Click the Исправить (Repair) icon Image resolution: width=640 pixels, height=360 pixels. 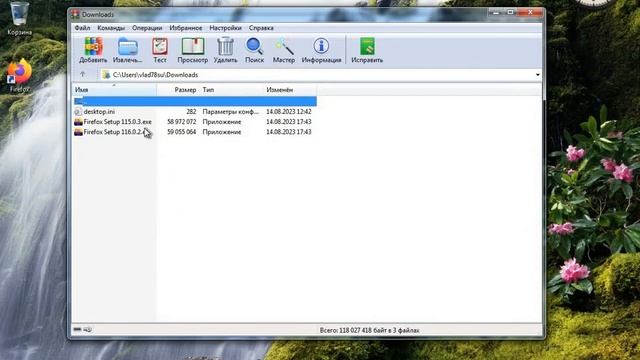click(x=367, y=50)
